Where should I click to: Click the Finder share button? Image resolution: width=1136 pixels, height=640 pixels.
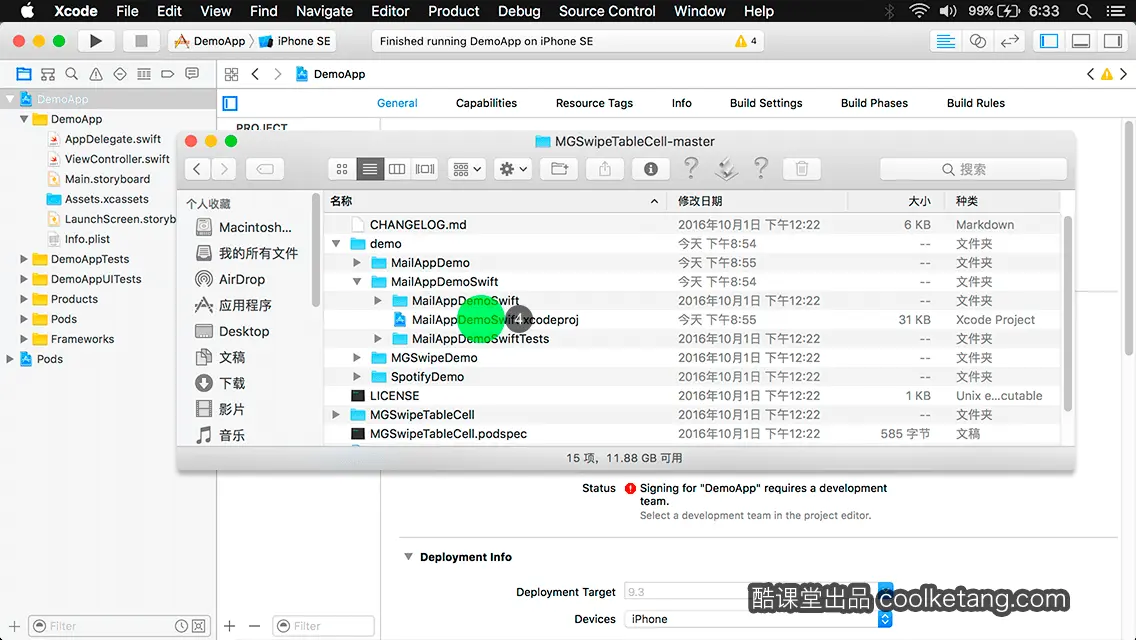pos(605,169)
